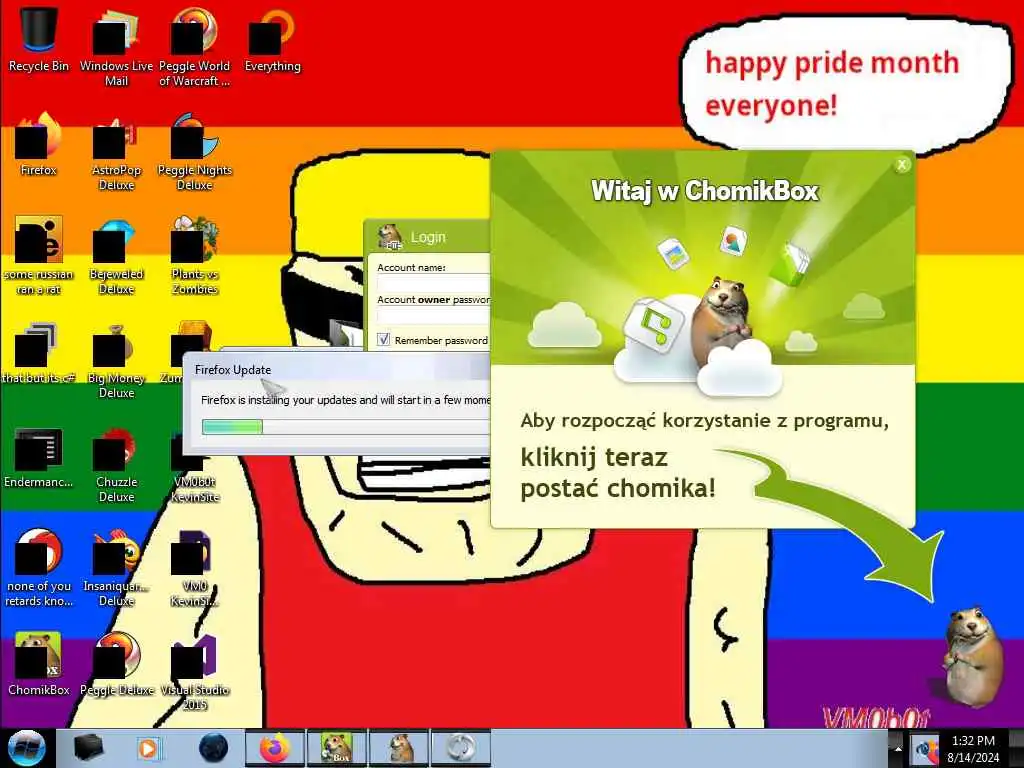
Task: Open the Everything desktop shortcut
Action: click(272, 39)
